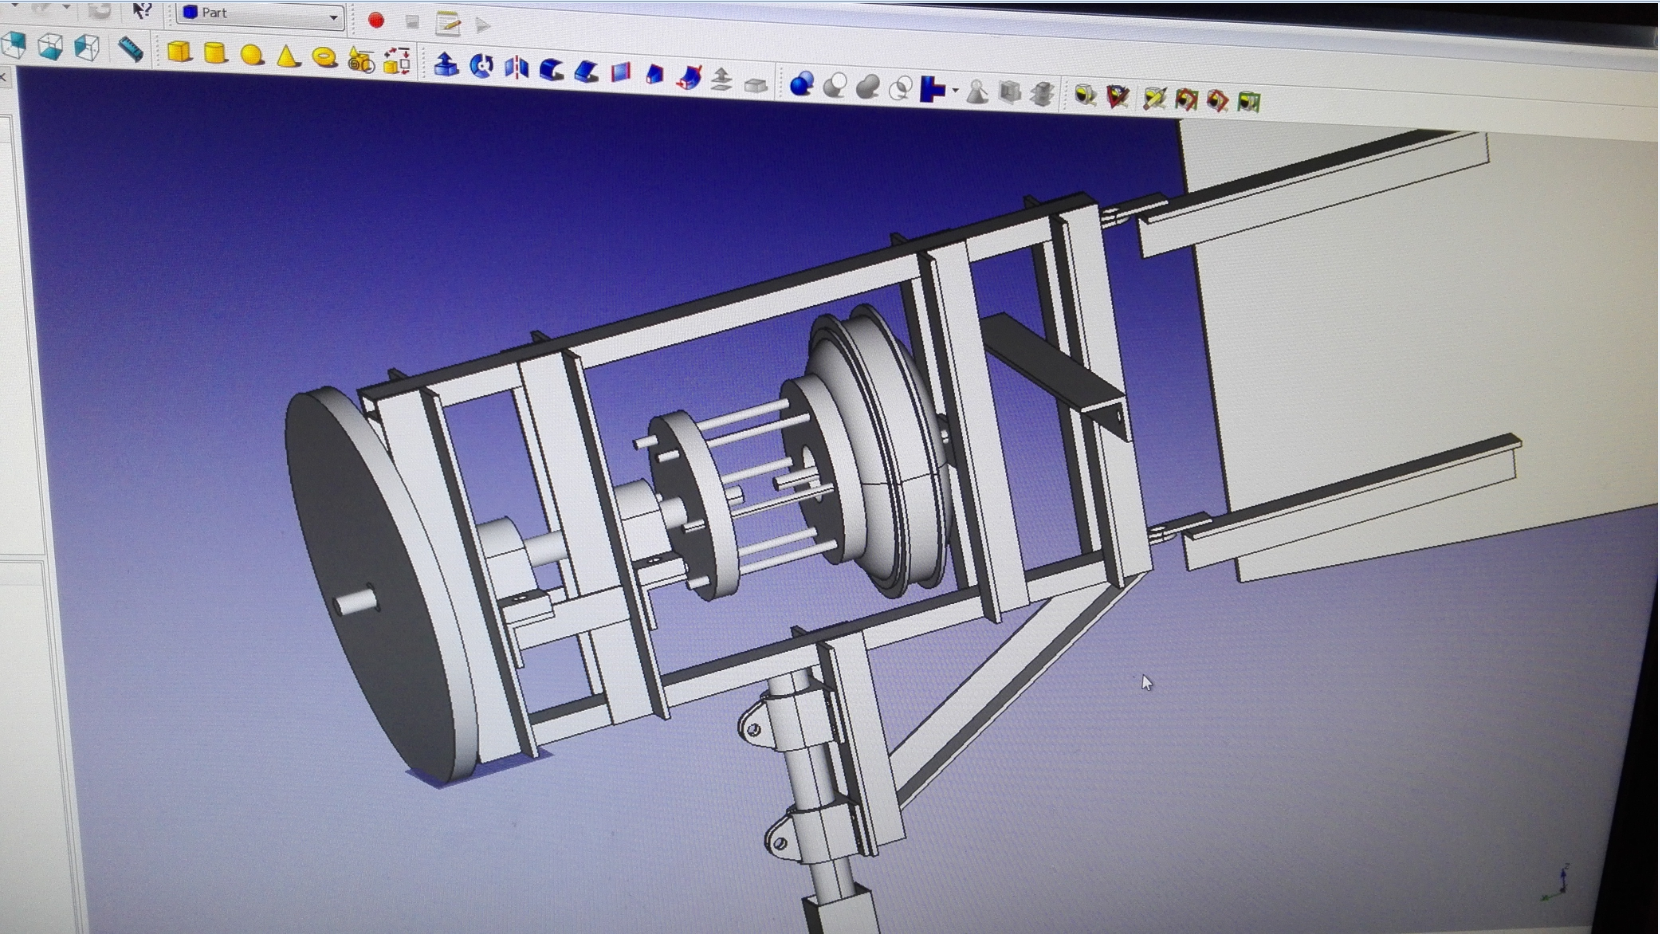Create a cylinder primitive
Viewport: 1660px width, 934px height.
215,53
